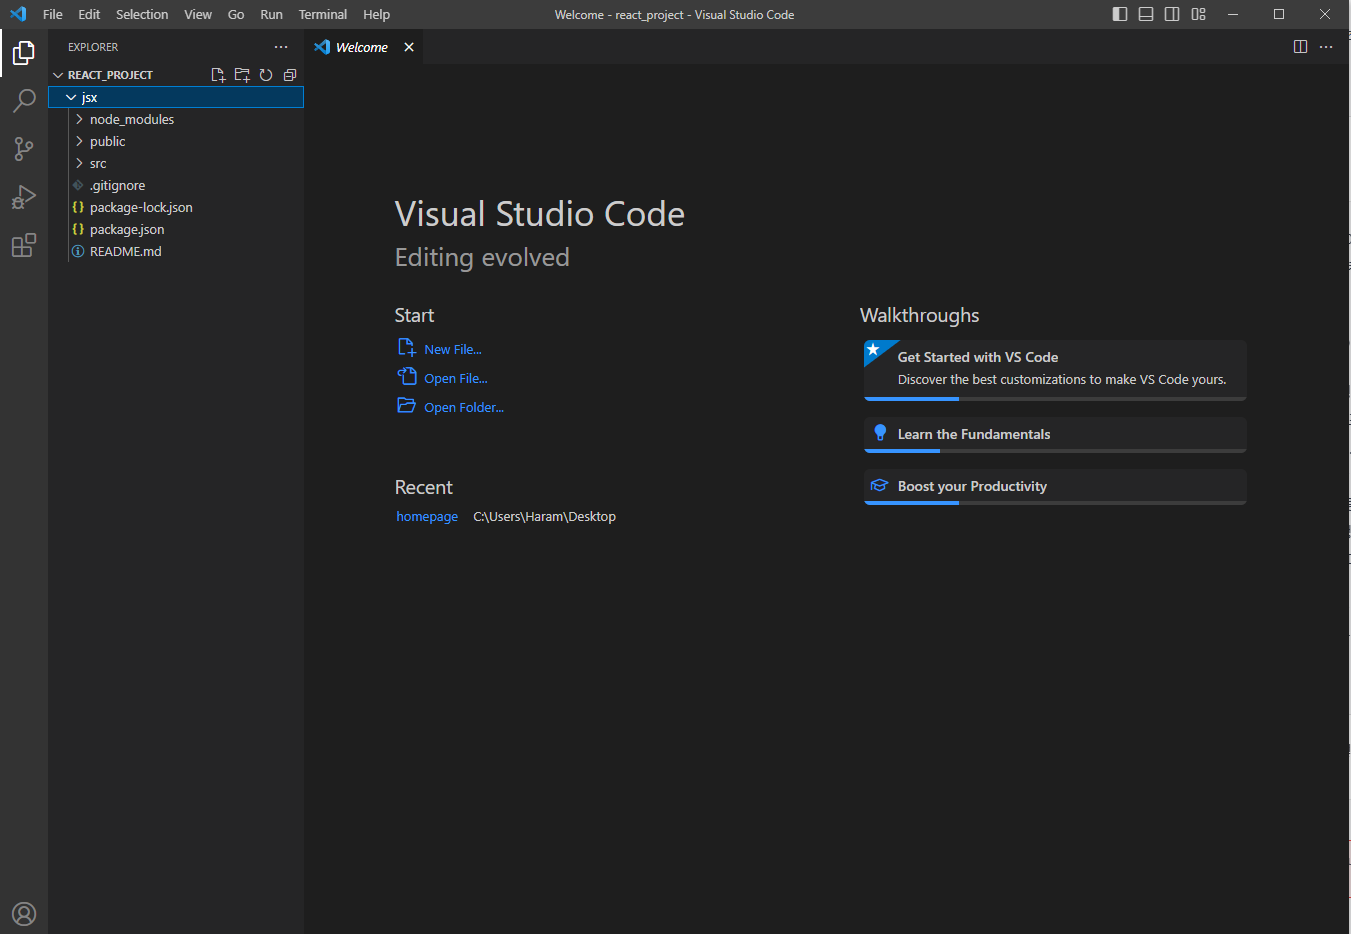Open the Help menu
The width and height of the screenshot is (1351, 934).
click(x=377, y=14)
